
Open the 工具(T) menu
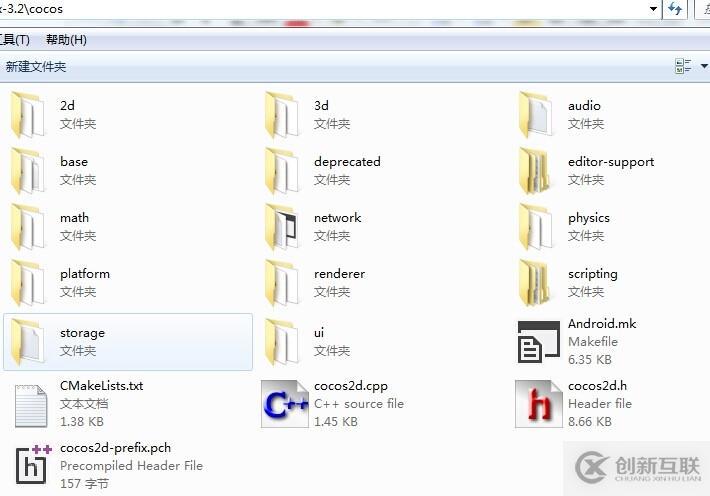pos(14,40)
